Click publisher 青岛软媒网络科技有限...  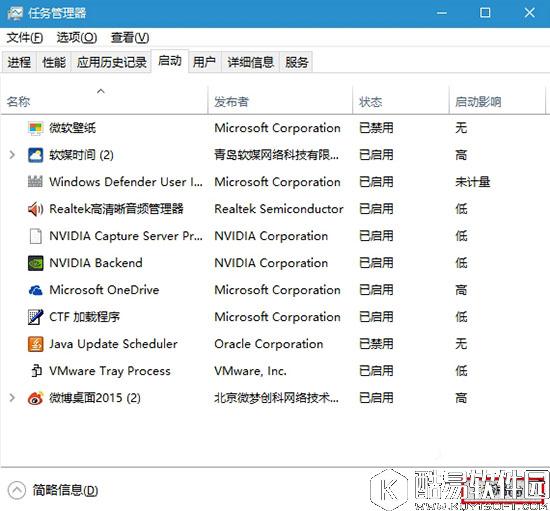276,155
